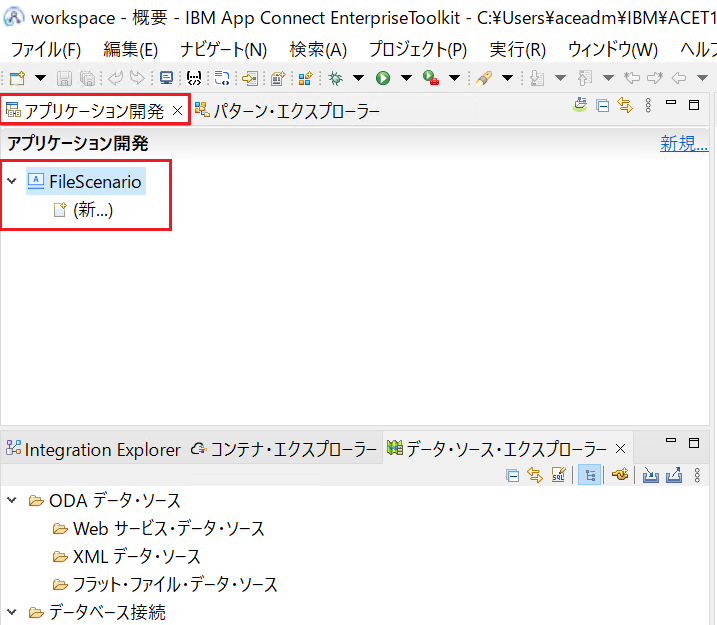Screen dimensions: 717x625
Task: Click the Export connection profiles icon
Action: 674,475
